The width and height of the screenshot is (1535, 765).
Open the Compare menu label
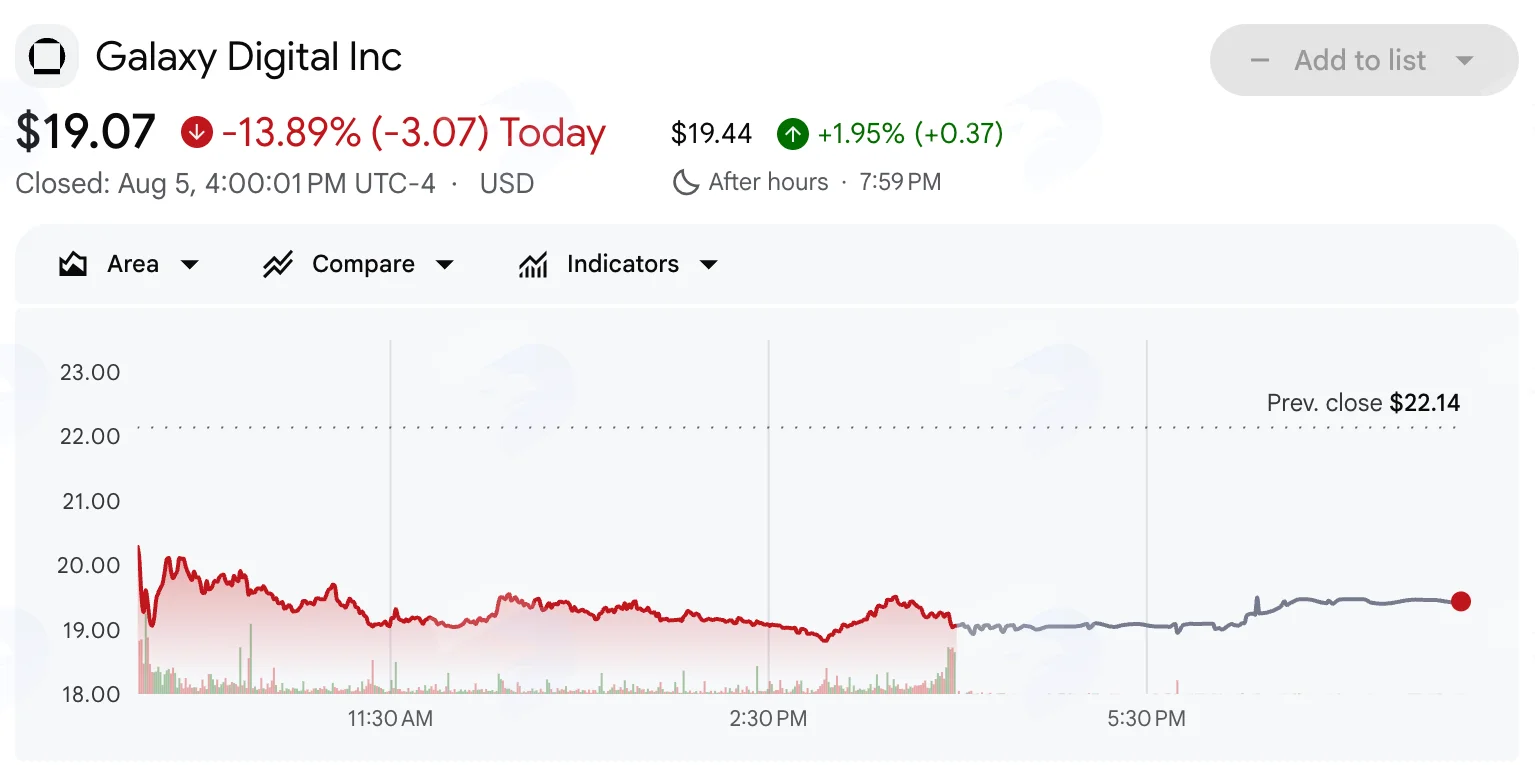coord(363,264)
